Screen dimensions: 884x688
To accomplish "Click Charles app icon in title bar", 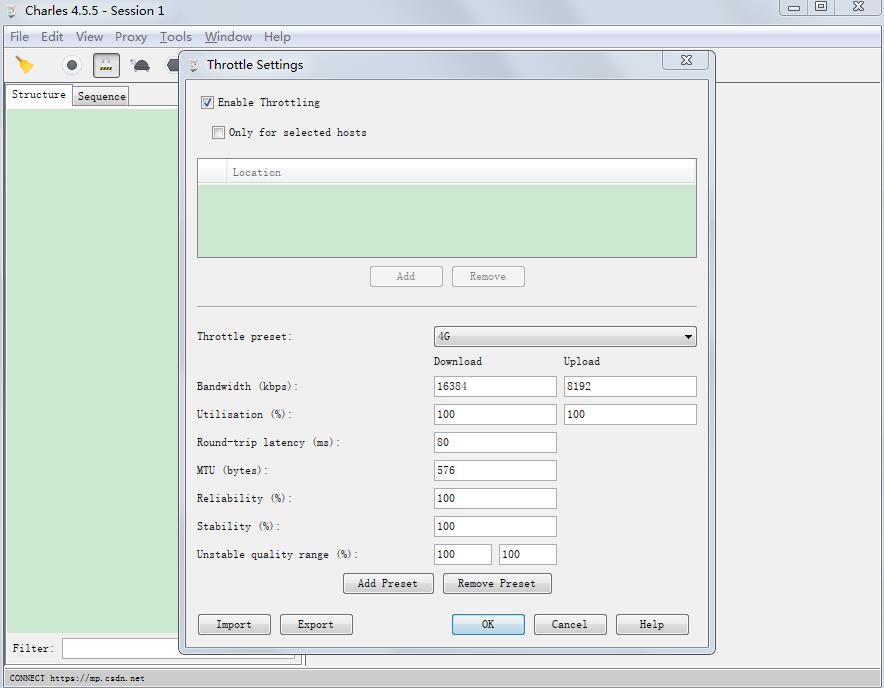I will pos(11,11).
